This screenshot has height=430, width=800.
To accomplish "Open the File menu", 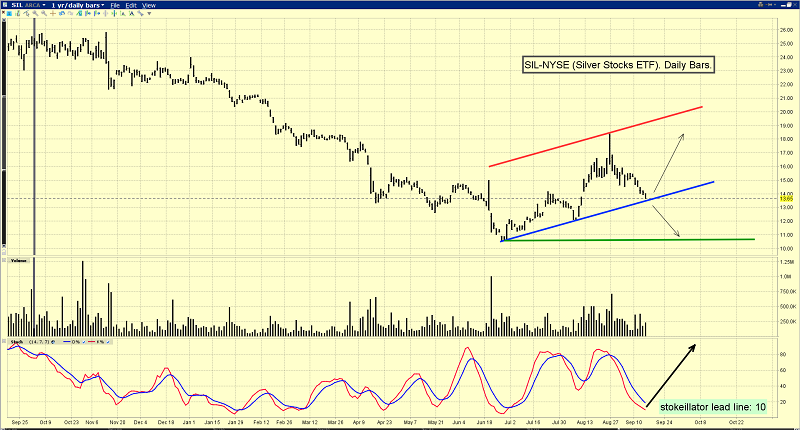I will pos(117,5).
